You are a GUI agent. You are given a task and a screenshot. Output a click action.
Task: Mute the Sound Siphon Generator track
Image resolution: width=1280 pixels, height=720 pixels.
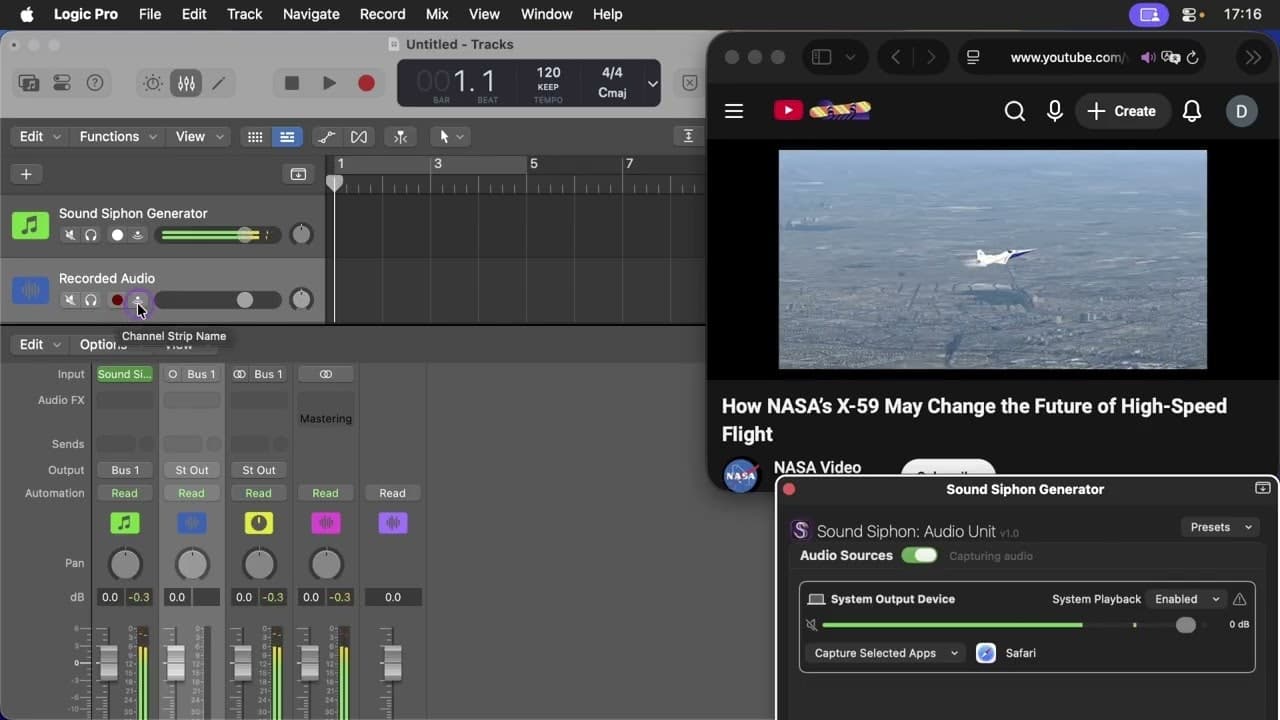coord(69,234)
